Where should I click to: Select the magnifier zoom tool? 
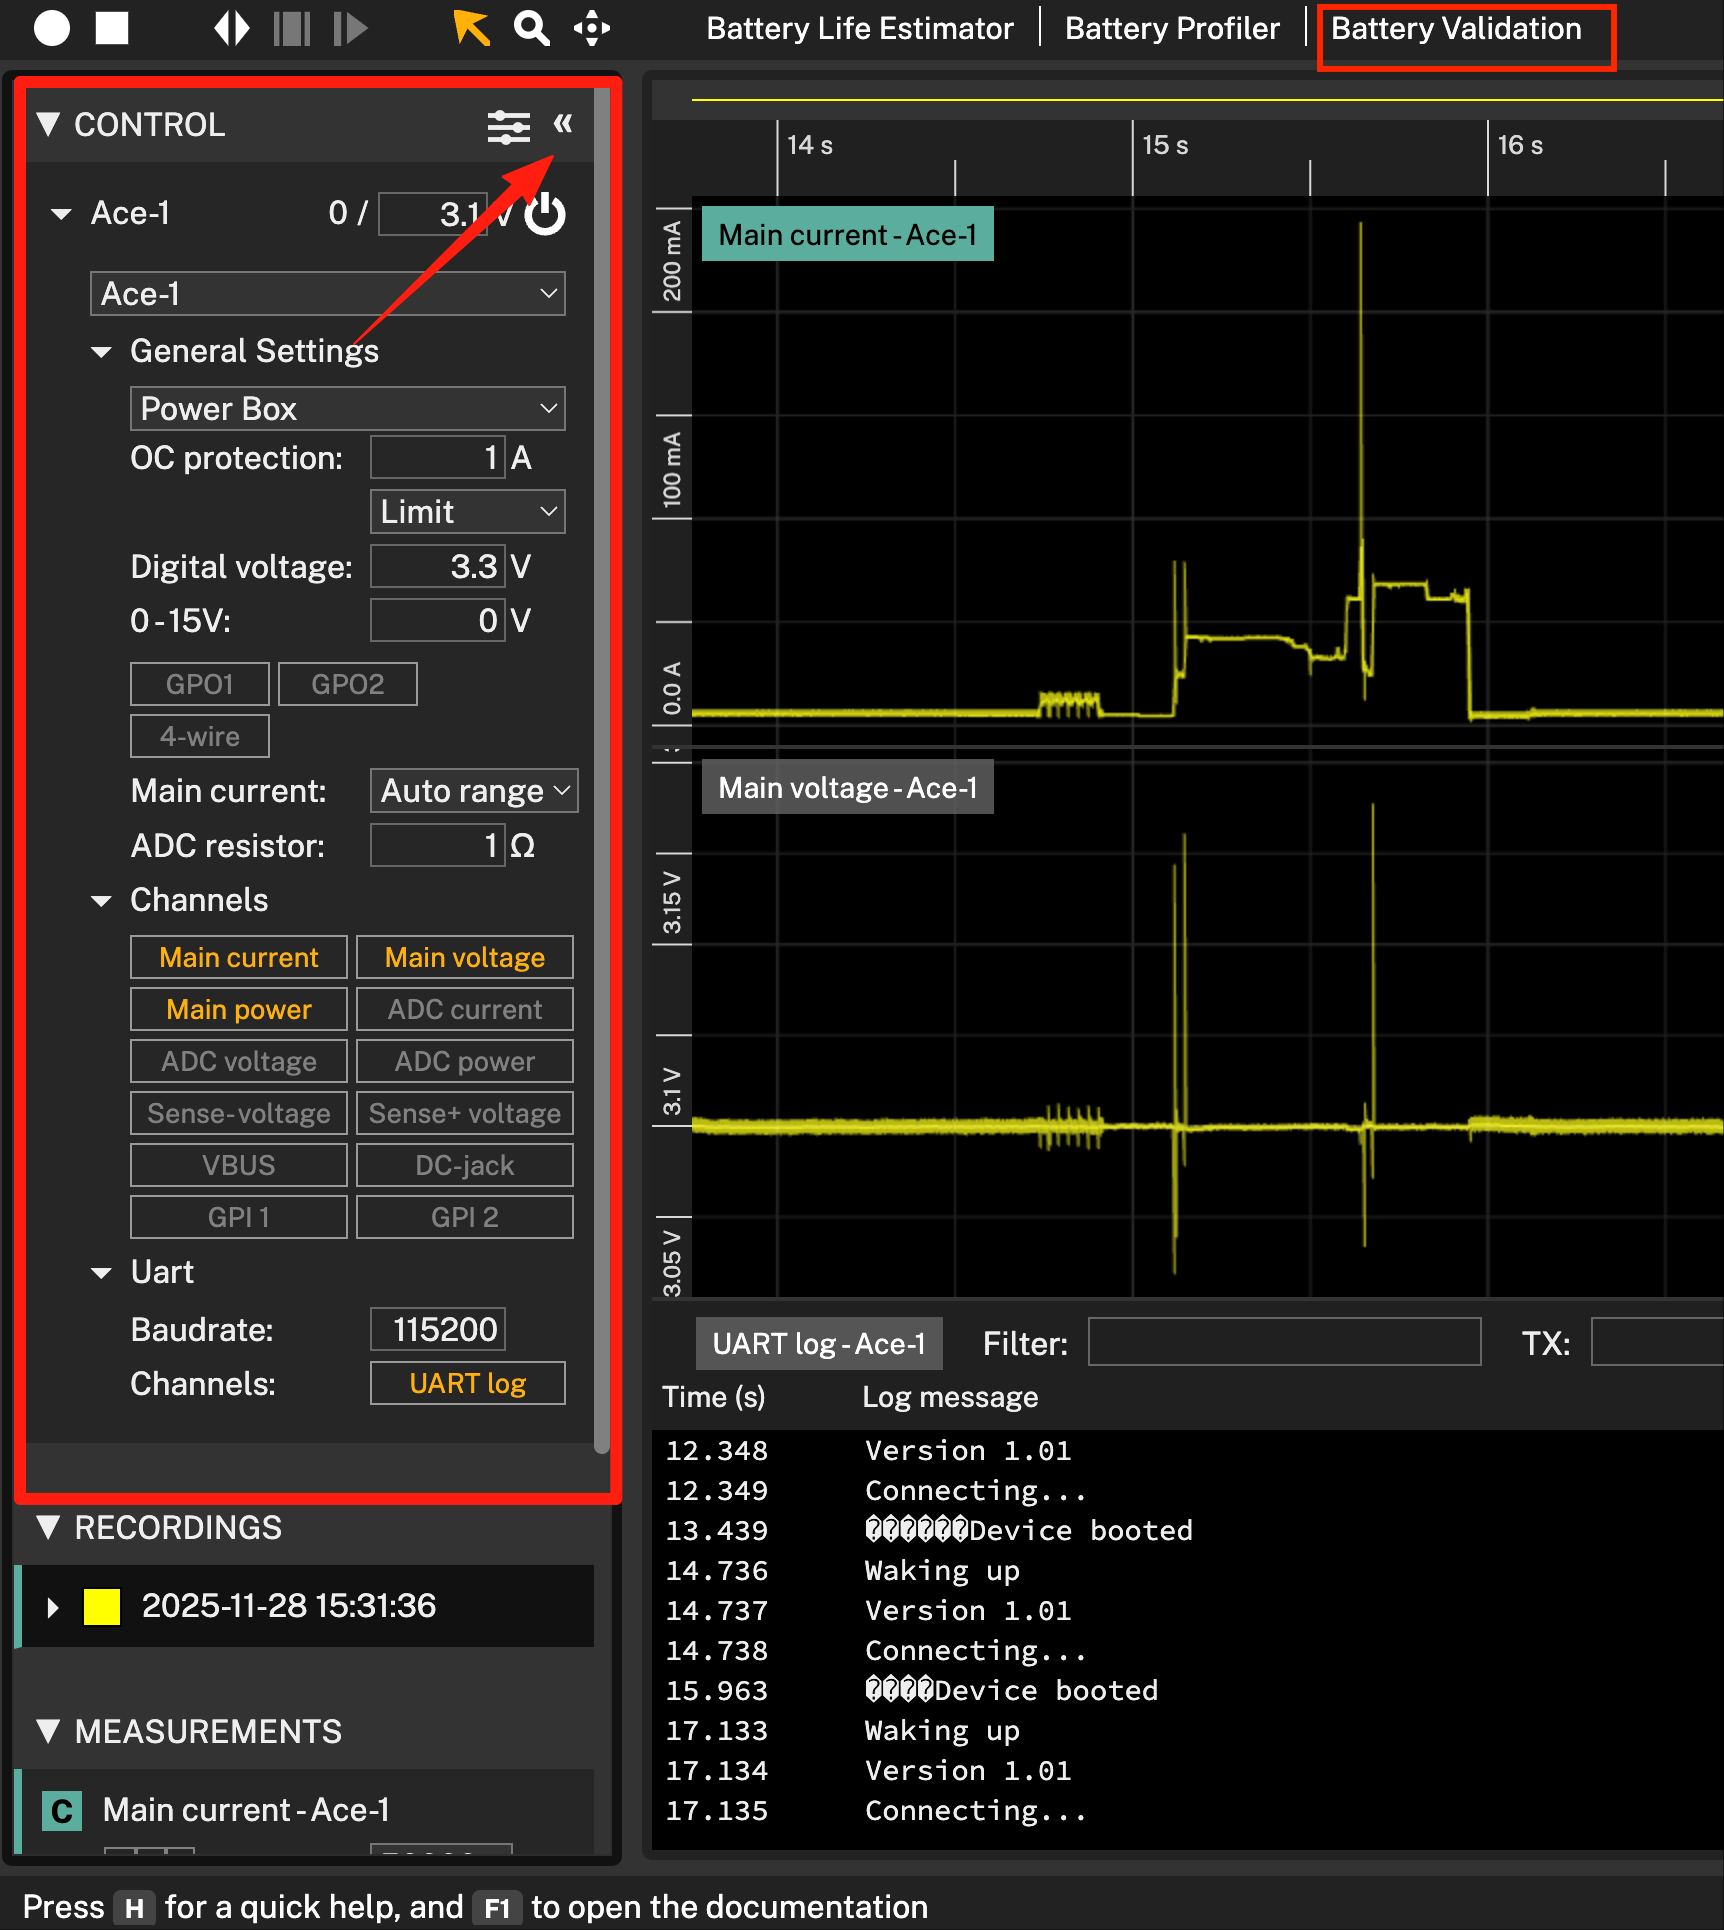pos(531,28)
